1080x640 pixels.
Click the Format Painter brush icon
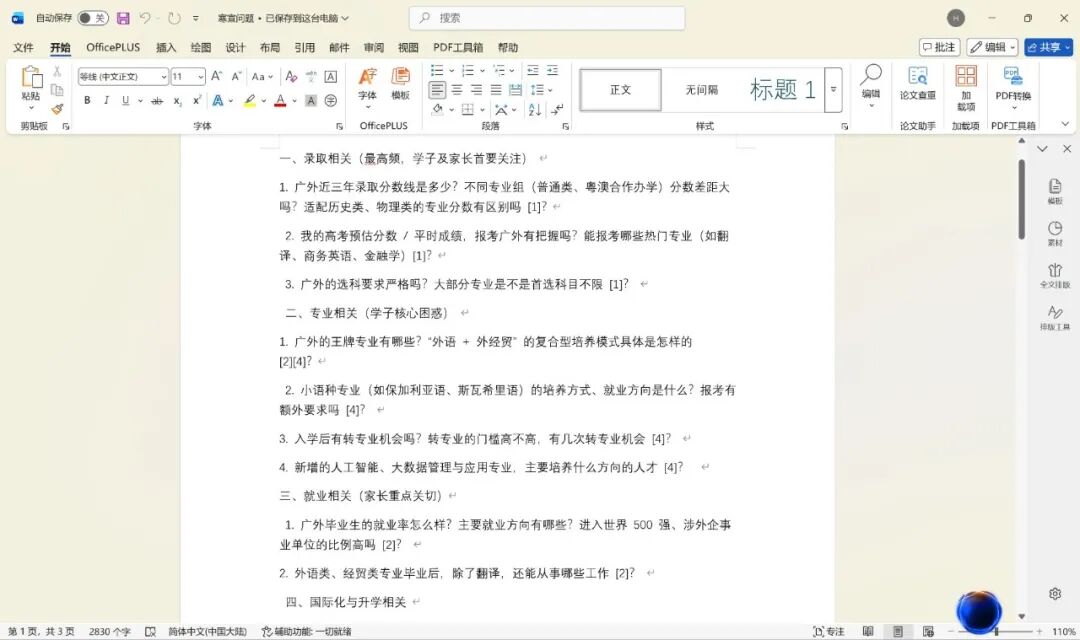pos(57,108)
